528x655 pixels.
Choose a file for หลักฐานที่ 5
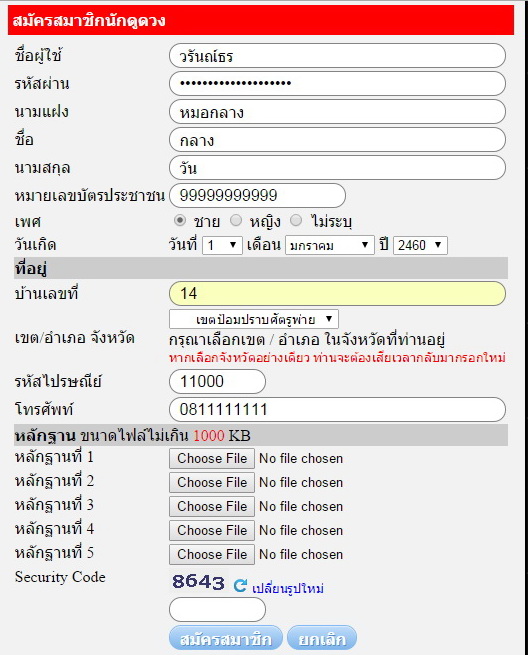tap(212, 554)
